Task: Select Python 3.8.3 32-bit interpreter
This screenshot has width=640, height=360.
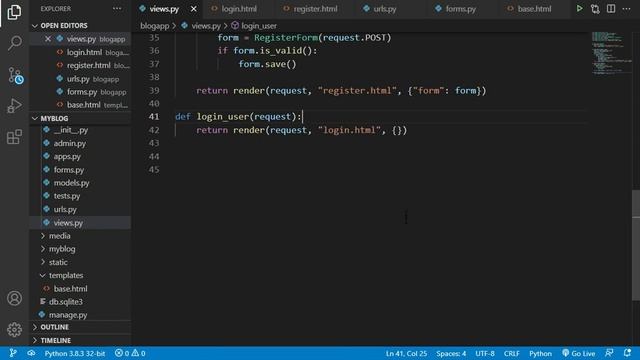Action: click(75, 353)
